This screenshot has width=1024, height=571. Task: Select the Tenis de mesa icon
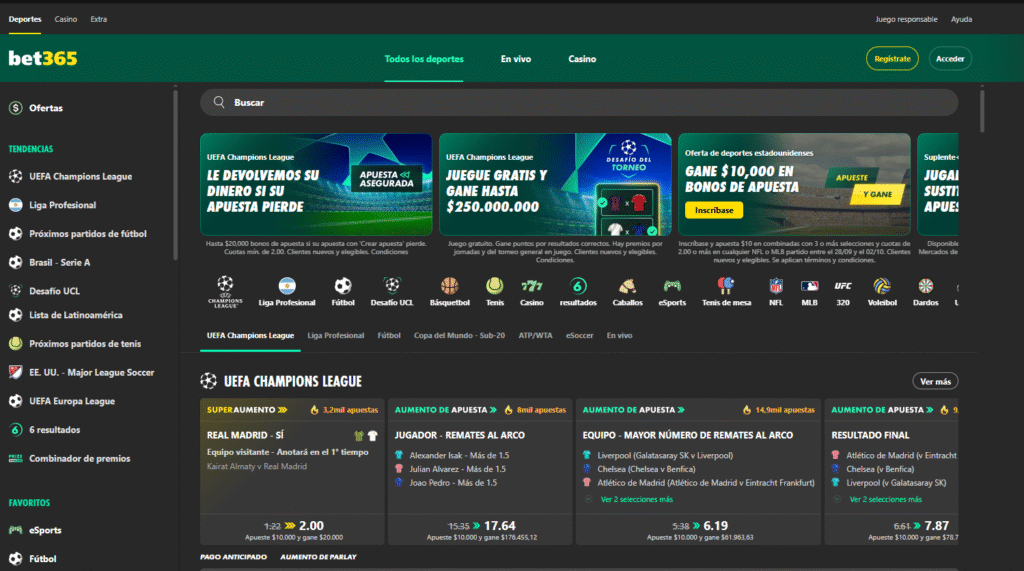pos(726,286)
